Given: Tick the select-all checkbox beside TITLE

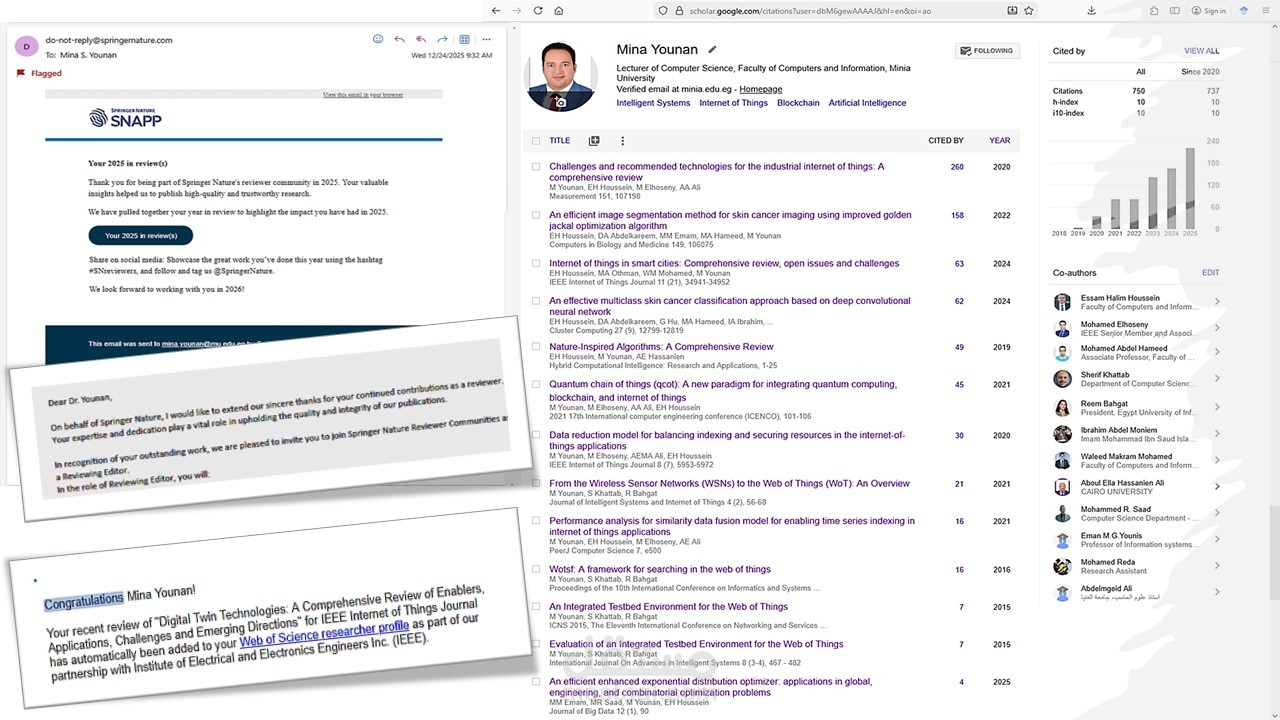Looking at the screenshot, I should click(x=536, y=141).
